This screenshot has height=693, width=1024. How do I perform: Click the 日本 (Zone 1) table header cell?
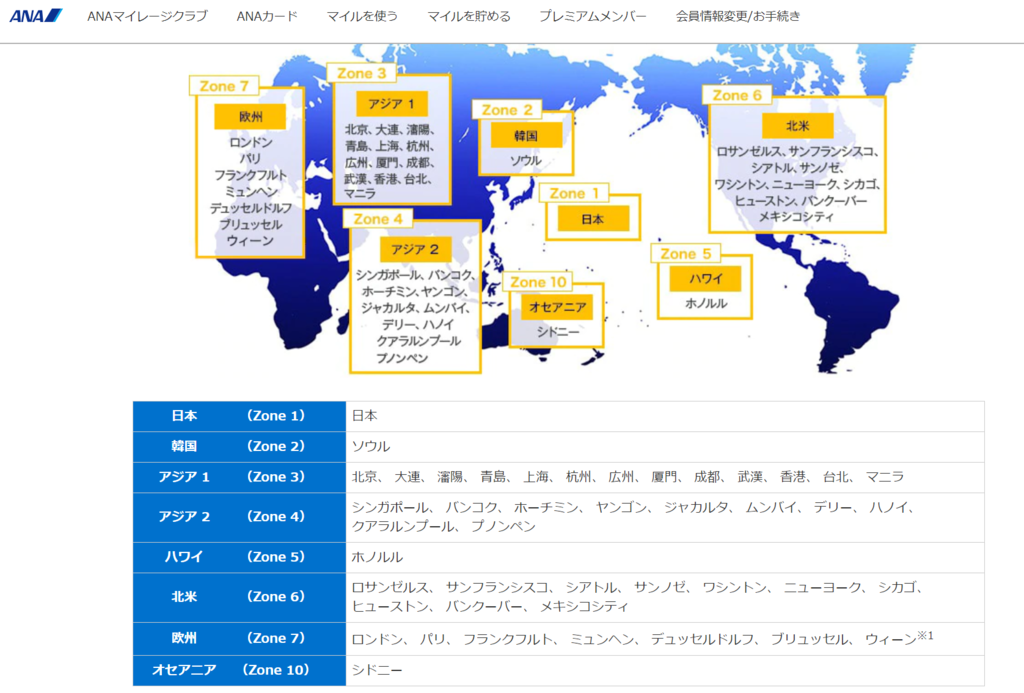click(x=239, y=416)
